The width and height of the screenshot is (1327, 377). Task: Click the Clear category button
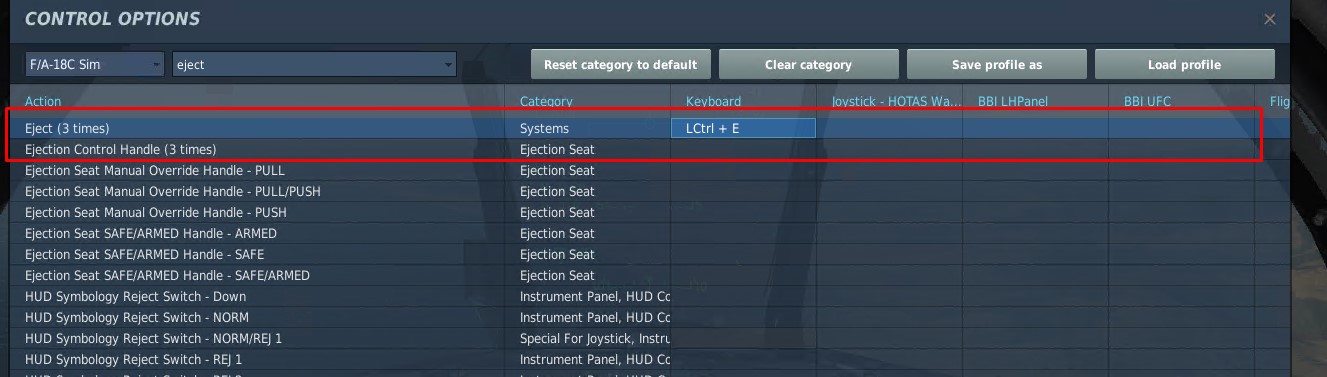(x=808, y=64)
